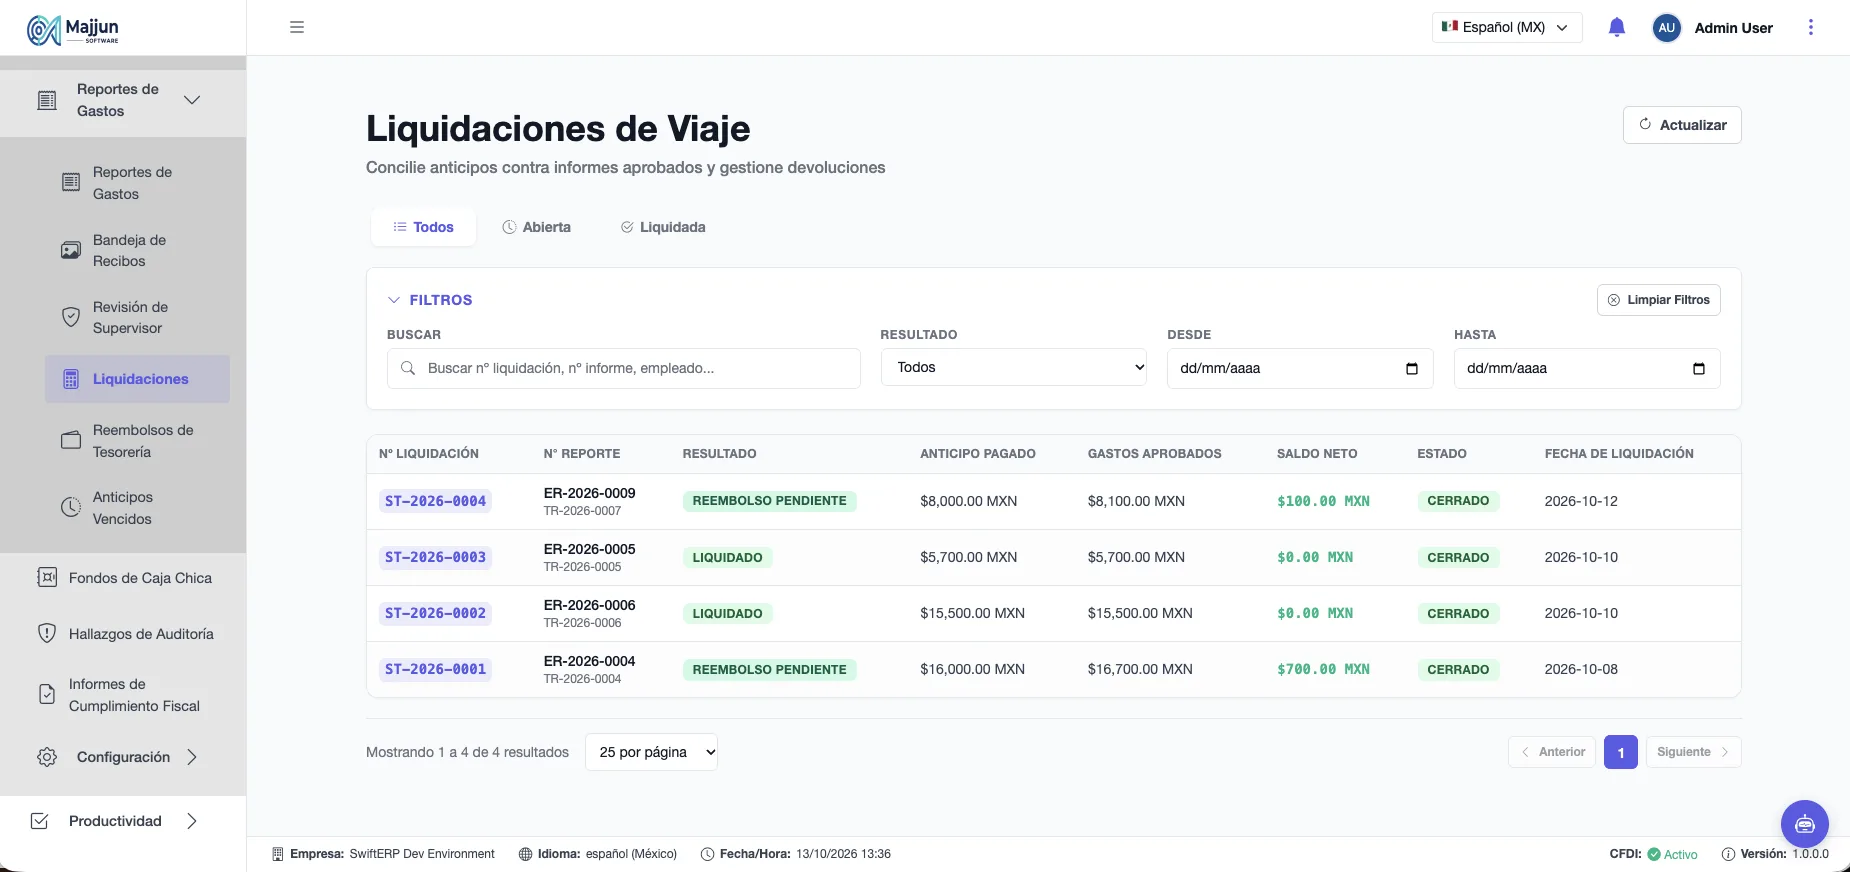Click the Siguiente pagination button

1694,752
